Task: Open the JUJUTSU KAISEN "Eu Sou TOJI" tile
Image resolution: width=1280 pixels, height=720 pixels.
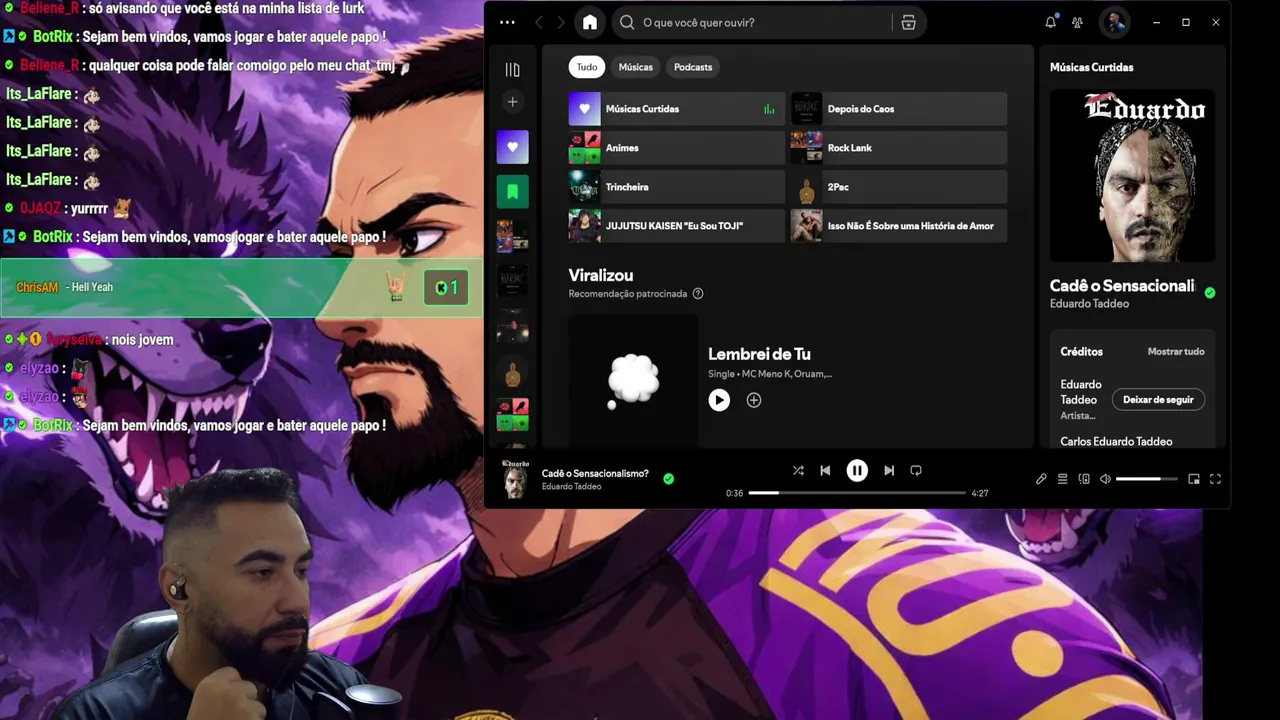Action: click(x=677, y=226)
